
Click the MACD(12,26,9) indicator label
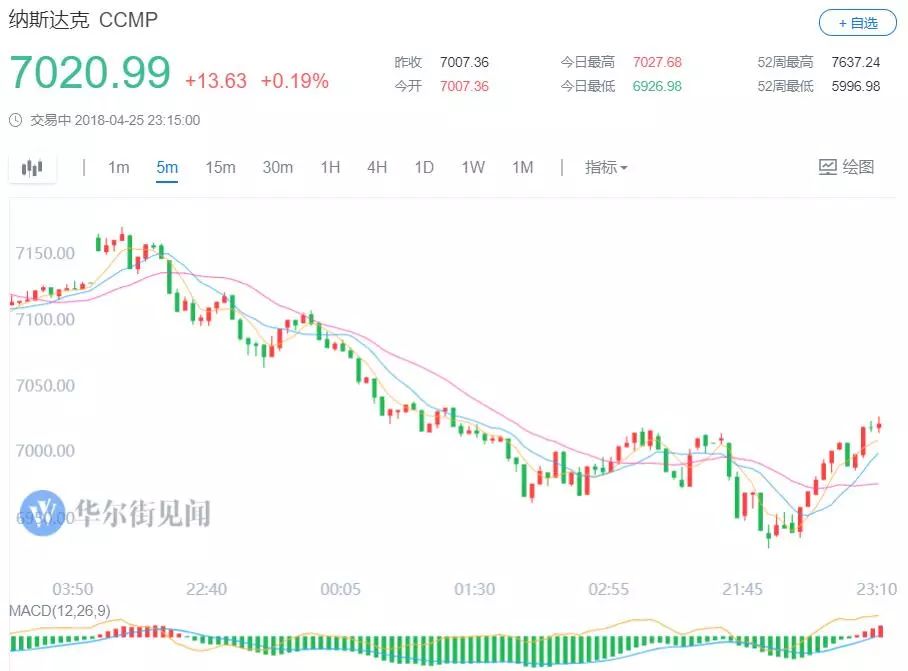tap(58, 610)
